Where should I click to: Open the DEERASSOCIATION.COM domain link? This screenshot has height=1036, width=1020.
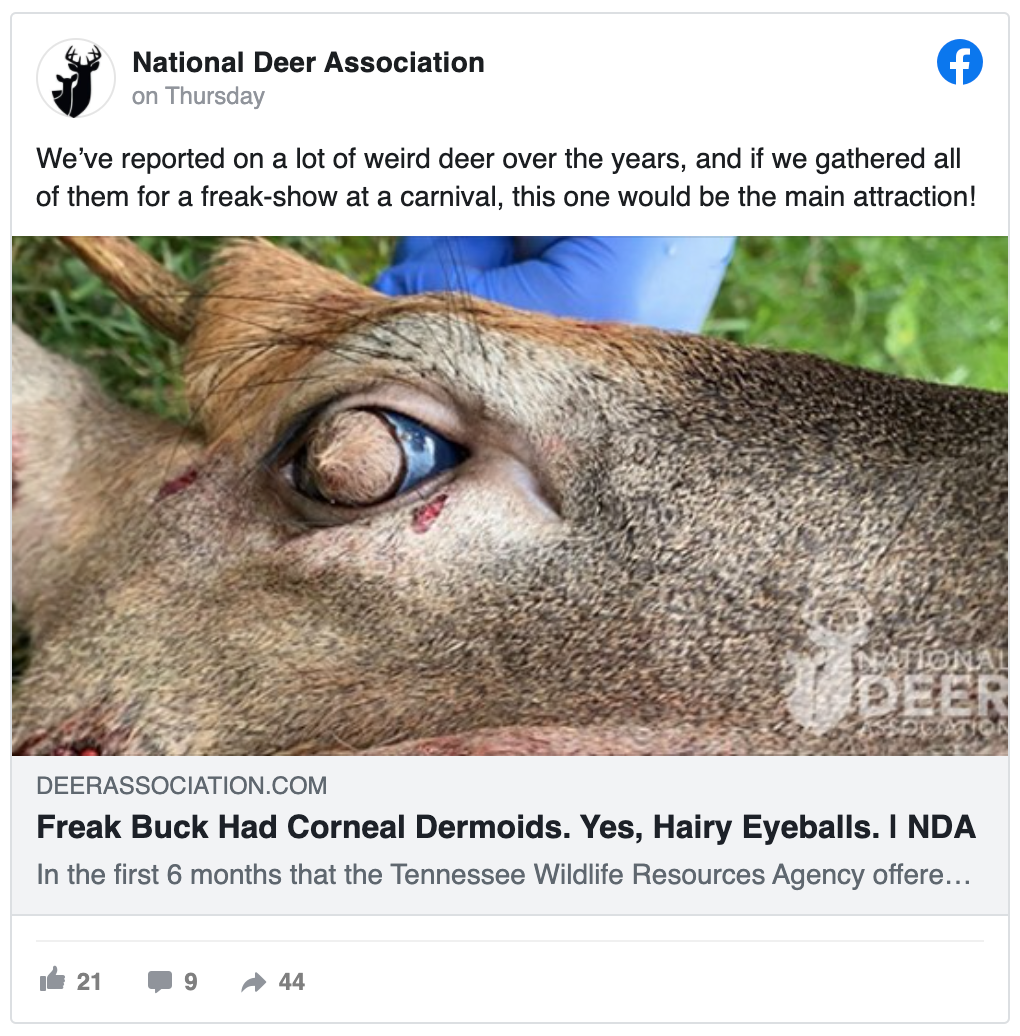tap(181, 785)
